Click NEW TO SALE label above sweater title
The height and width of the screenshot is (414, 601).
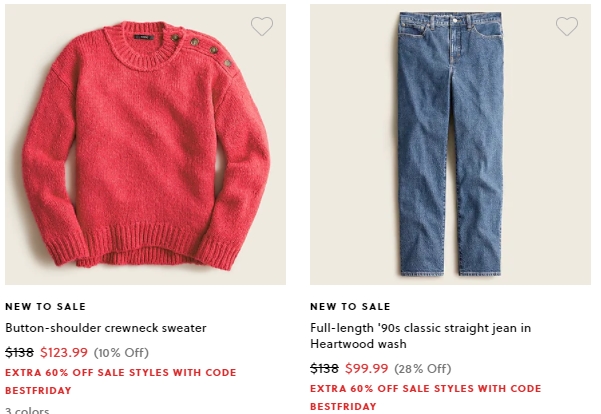46,307
